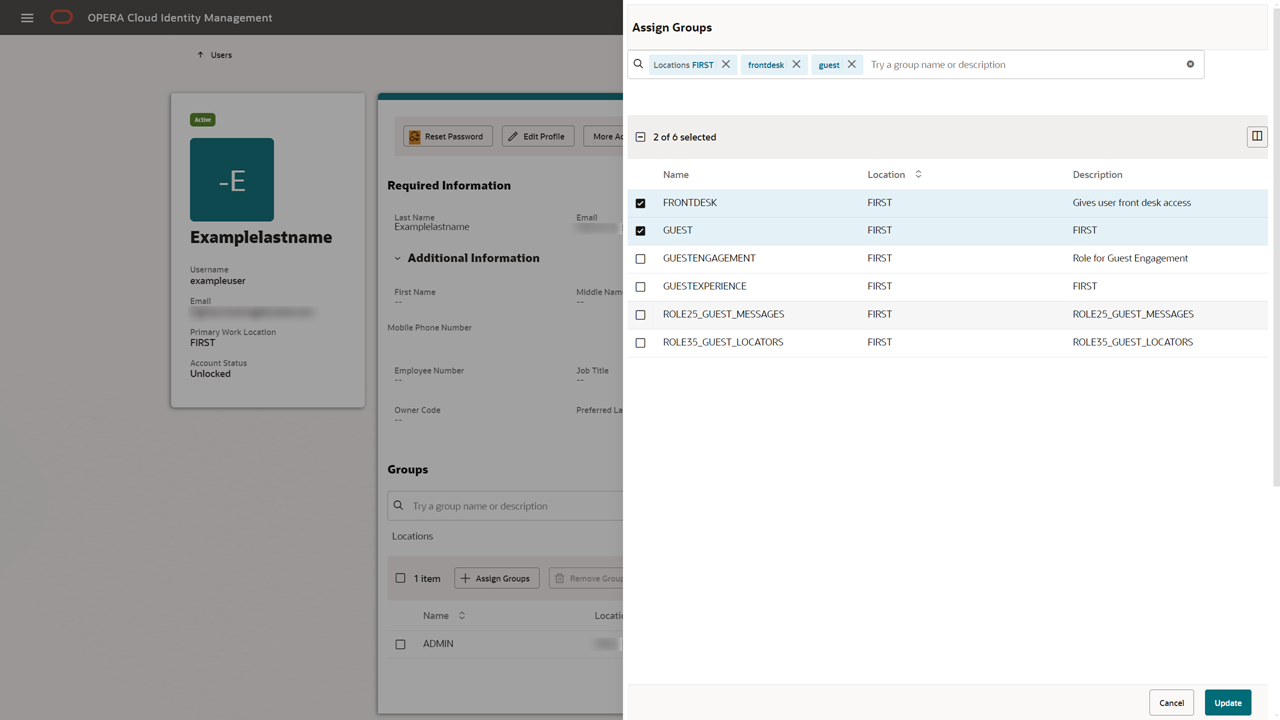Collapse the Additional Information section
The height and width of the screenshot is (720, 1280).
(399, 258)
